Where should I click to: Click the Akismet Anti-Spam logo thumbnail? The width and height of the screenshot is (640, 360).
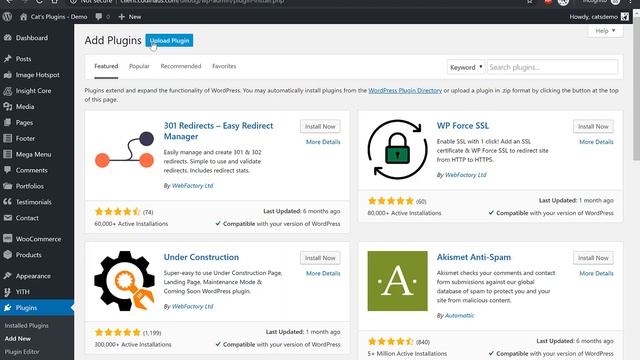398,281
